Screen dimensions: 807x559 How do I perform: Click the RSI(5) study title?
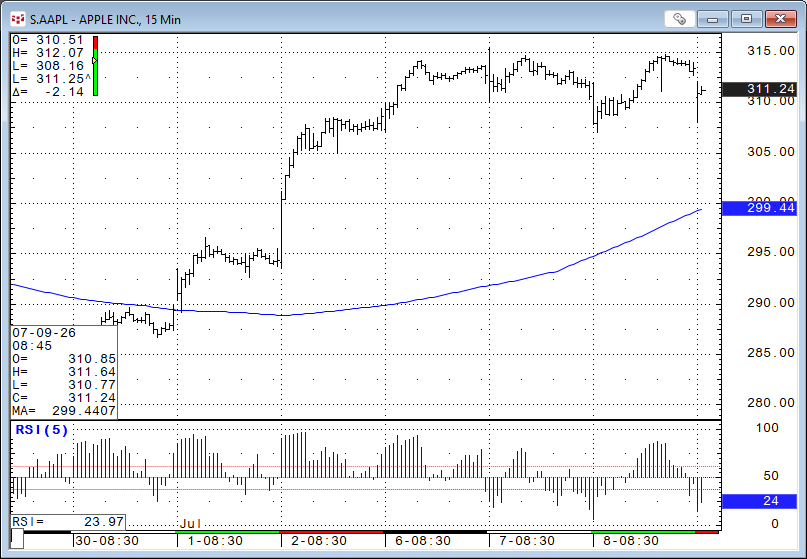tap(42, 429)
